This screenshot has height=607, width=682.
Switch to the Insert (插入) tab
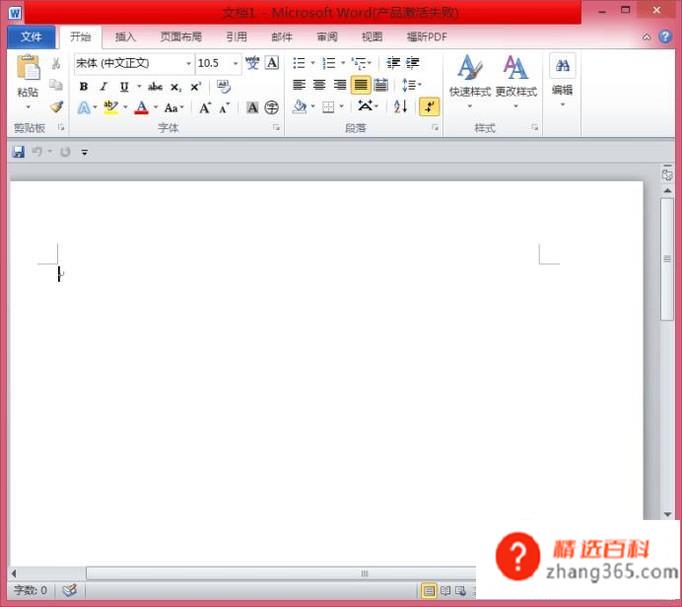pyautogui.click(x=125, y=37)
